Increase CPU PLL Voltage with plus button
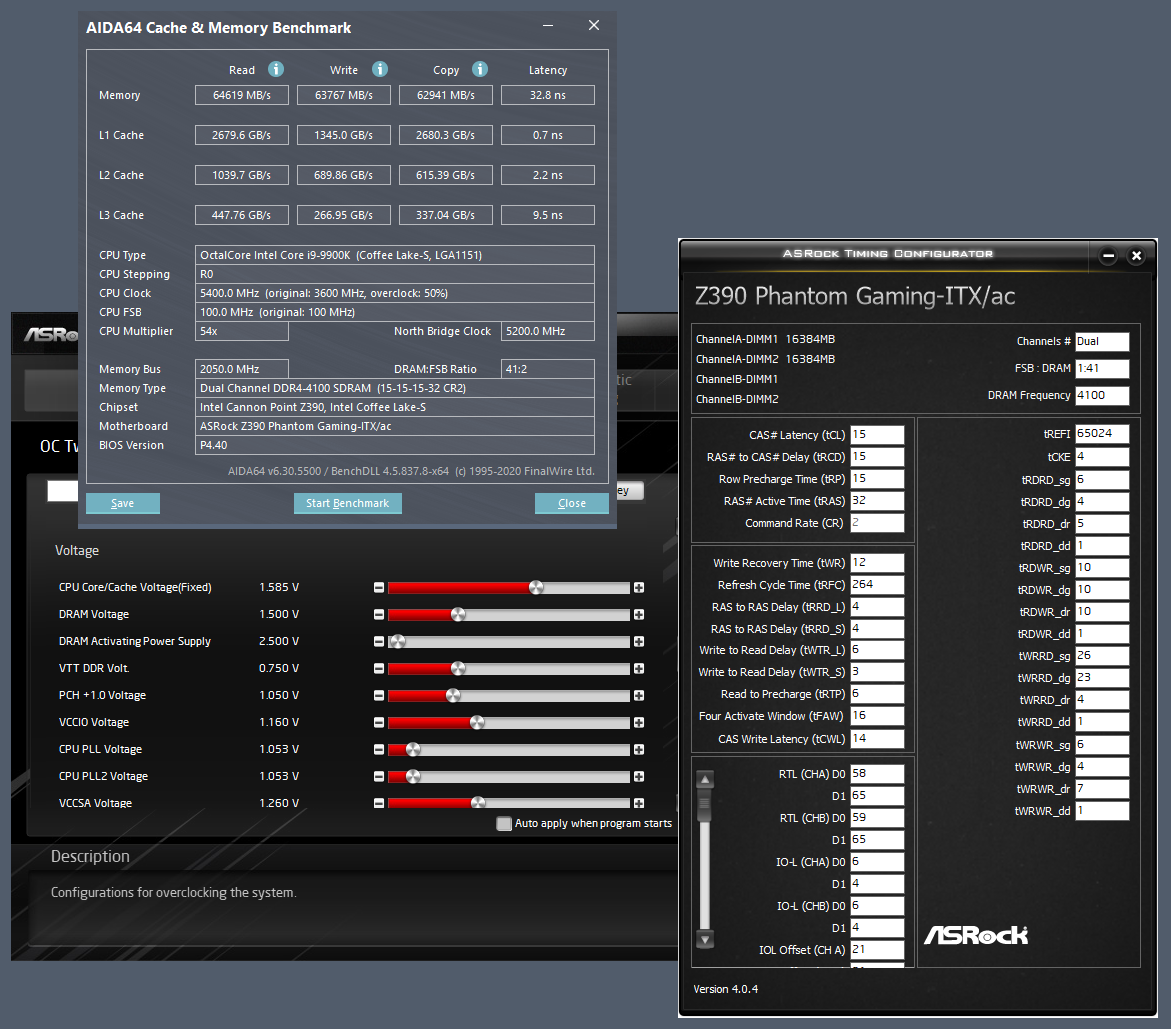 (x=639, y=749)
